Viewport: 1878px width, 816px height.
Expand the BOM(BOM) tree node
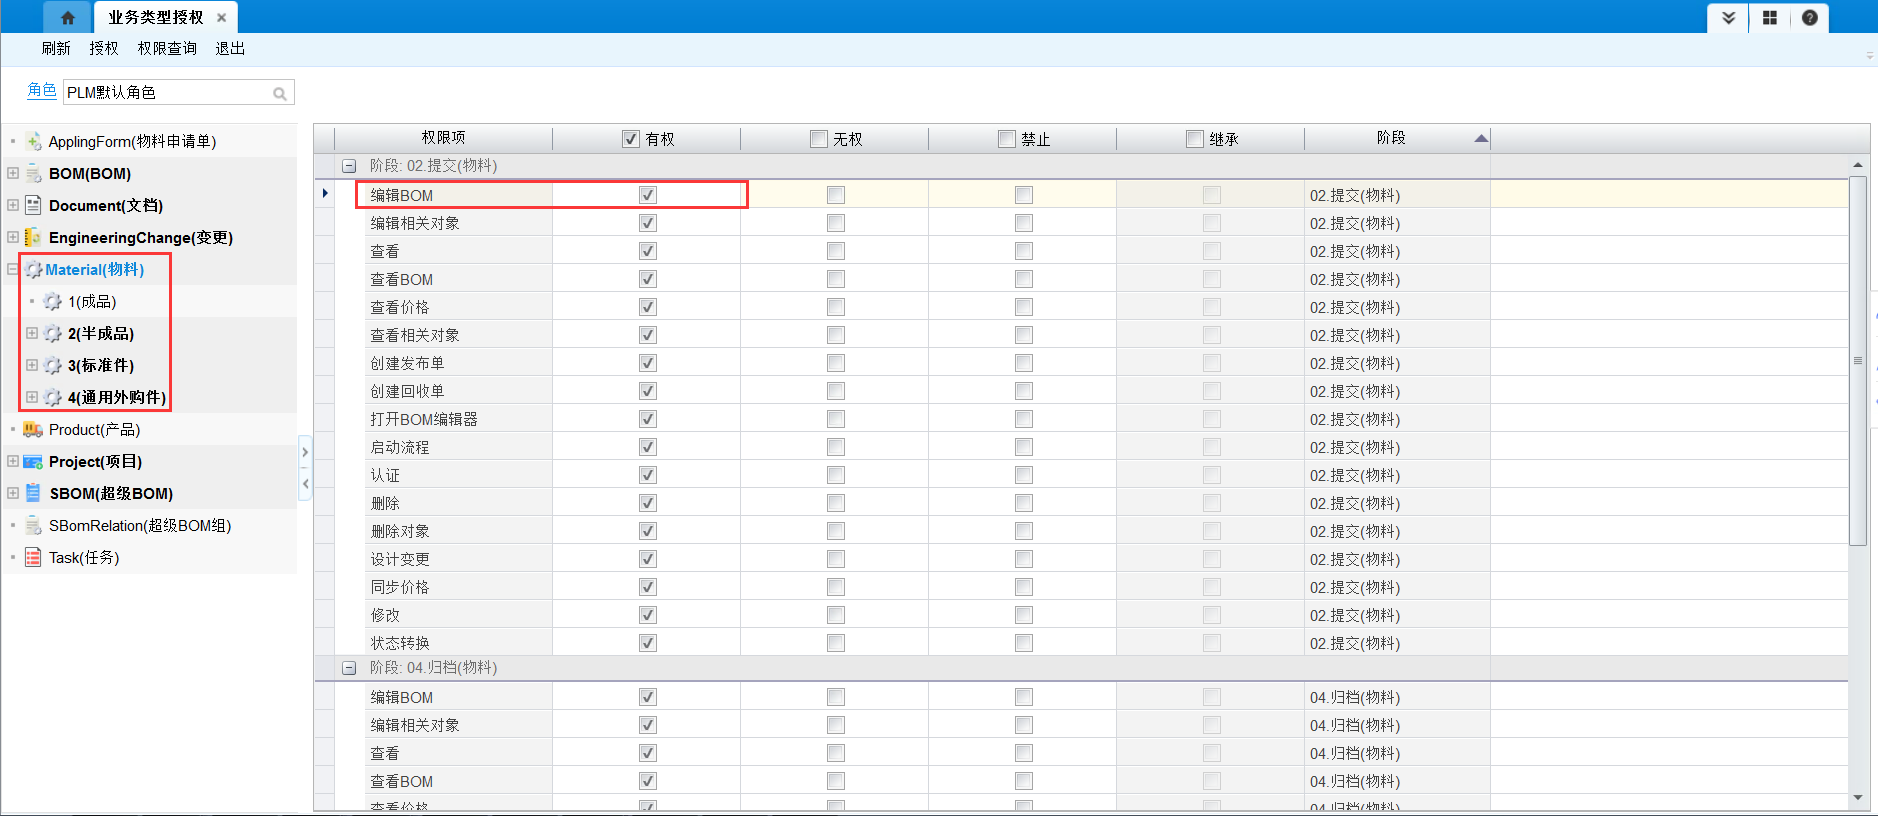pos(13,173)
